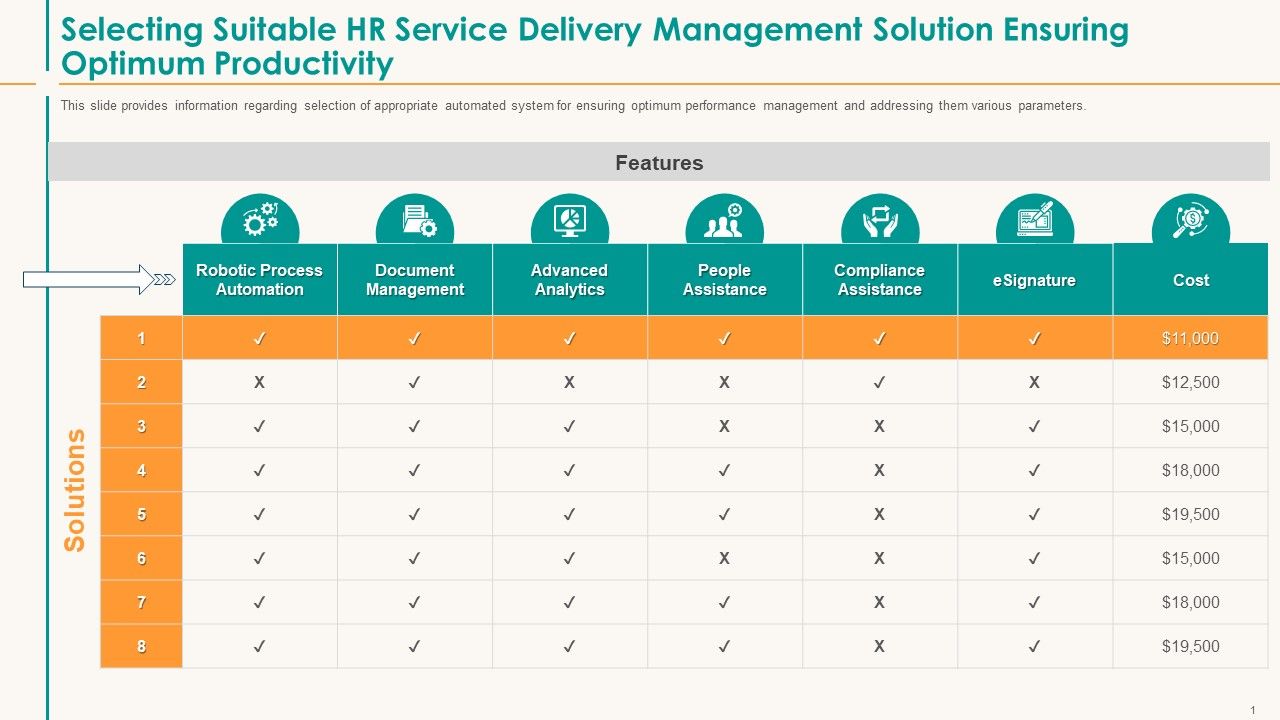Select the 'Document Management' column header
The width and height of the screenshot is (1280, 720).
coord(415,280)
